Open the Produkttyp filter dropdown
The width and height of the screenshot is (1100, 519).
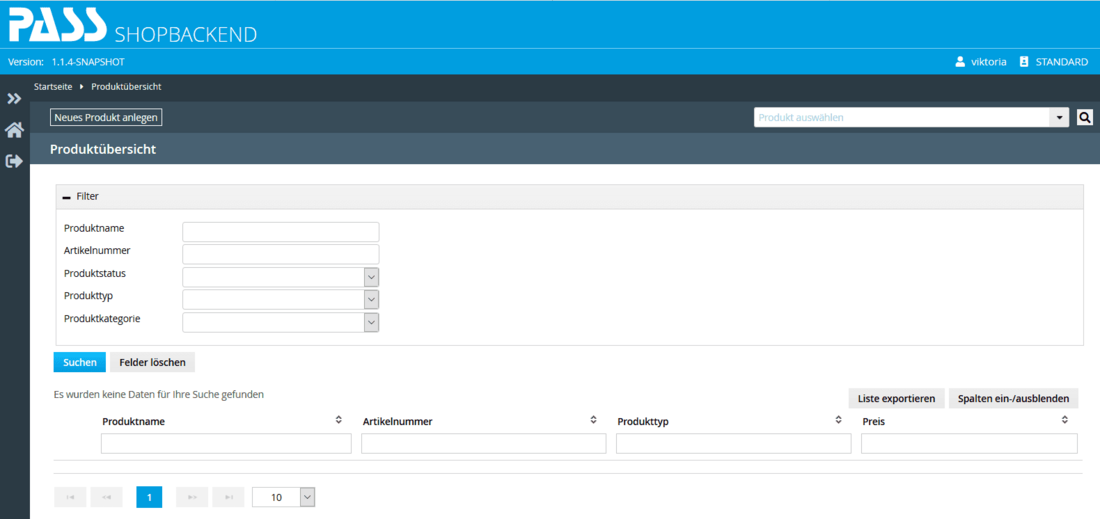coord(372,299)
